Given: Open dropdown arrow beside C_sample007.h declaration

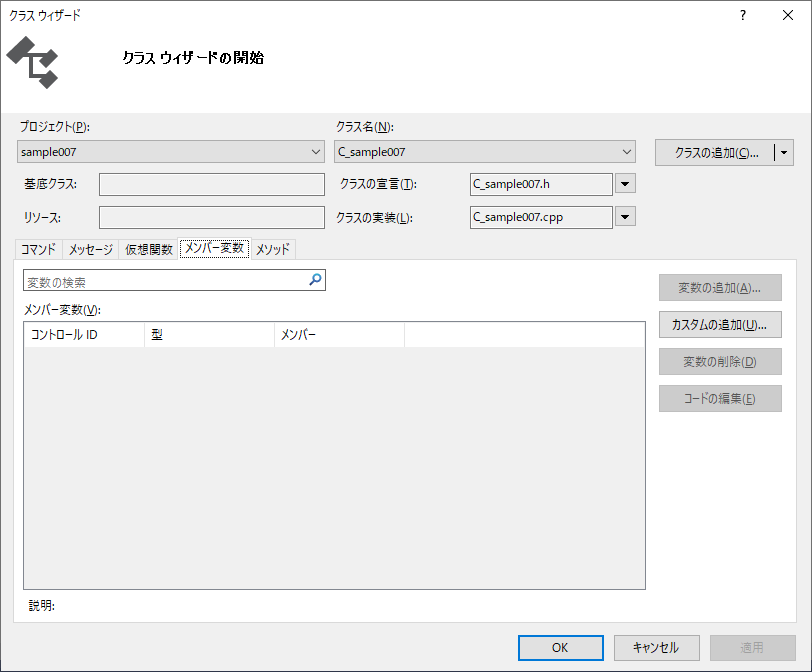Looking at the screenshot, I should click(625, 184).
